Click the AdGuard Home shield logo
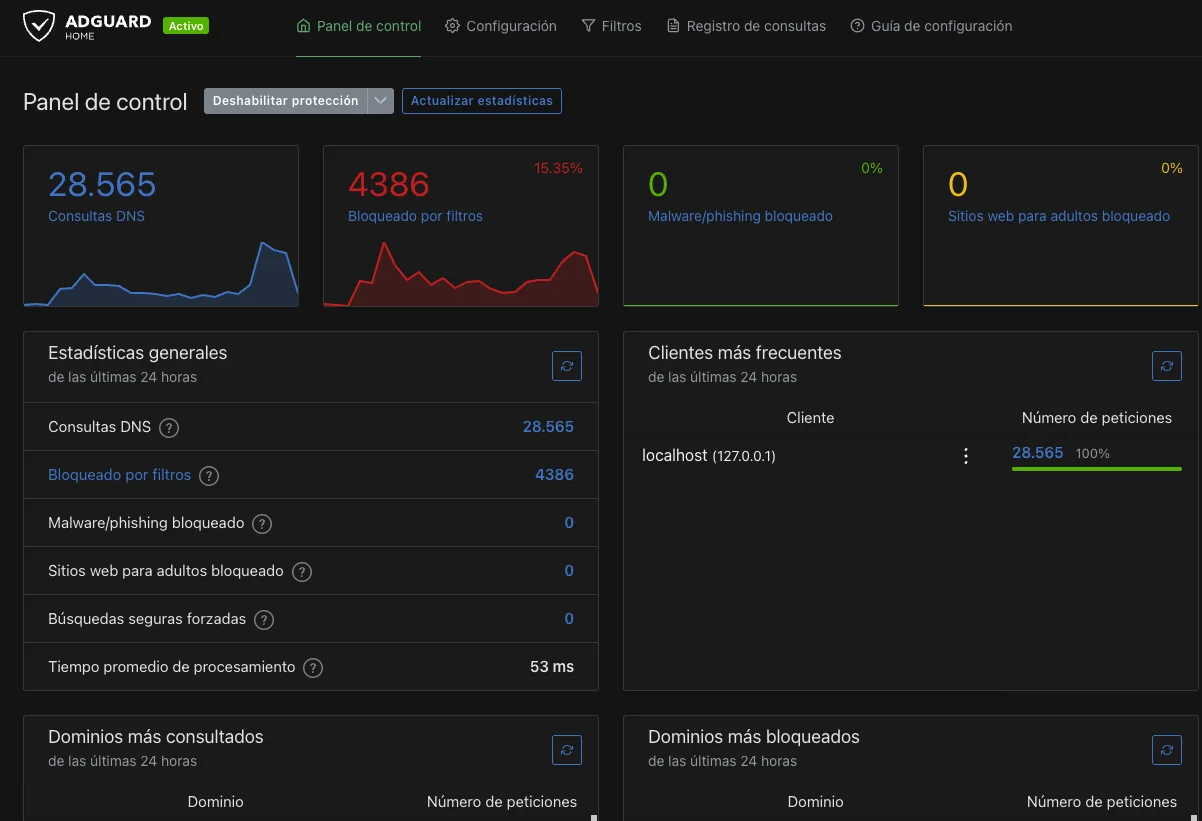 click(39, 26)
